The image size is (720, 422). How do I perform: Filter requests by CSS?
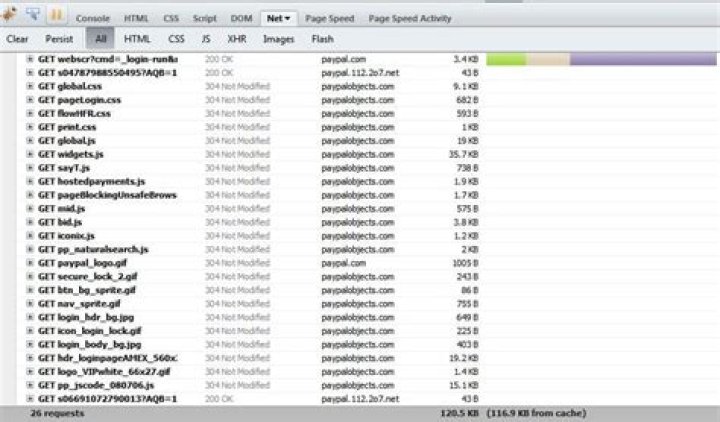tap(176, 39)
